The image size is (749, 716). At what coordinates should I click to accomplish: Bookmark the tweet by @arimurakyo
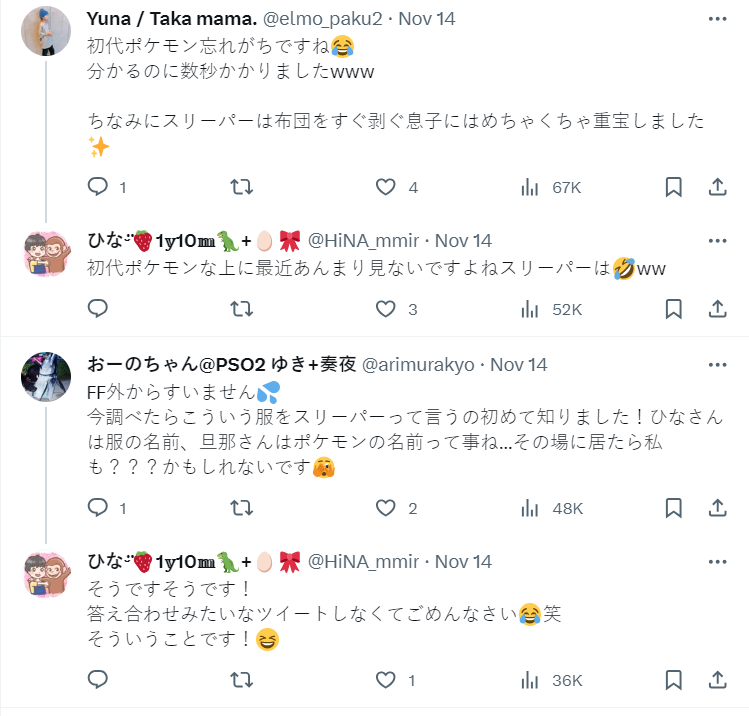pyautogui.click(x=674, y=508)
